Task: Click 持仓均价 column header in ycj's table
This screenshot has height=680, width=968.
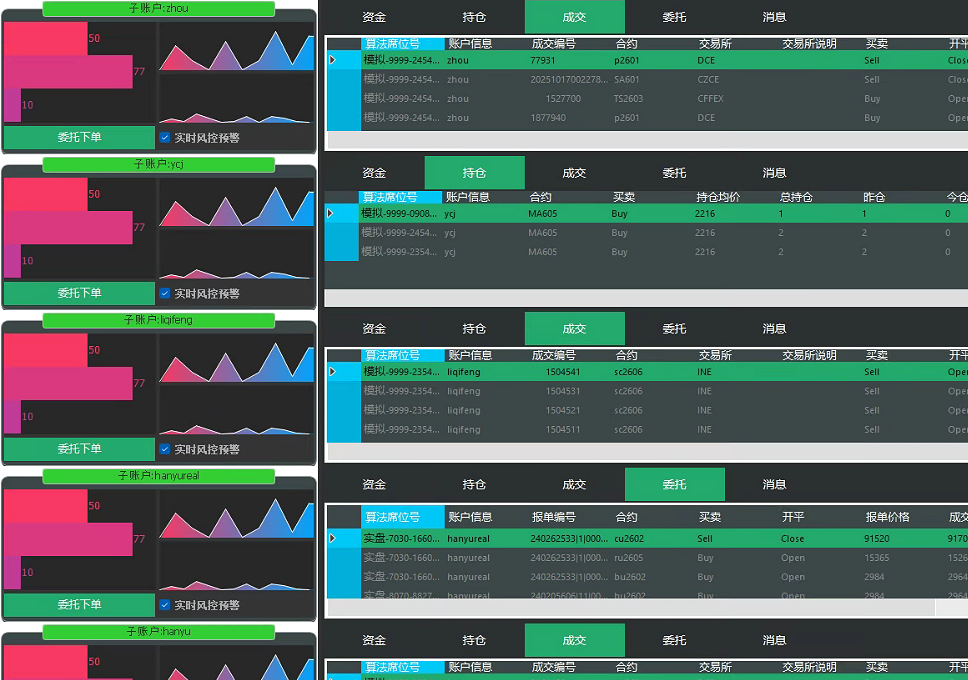Action: click(x=717, y=198)
